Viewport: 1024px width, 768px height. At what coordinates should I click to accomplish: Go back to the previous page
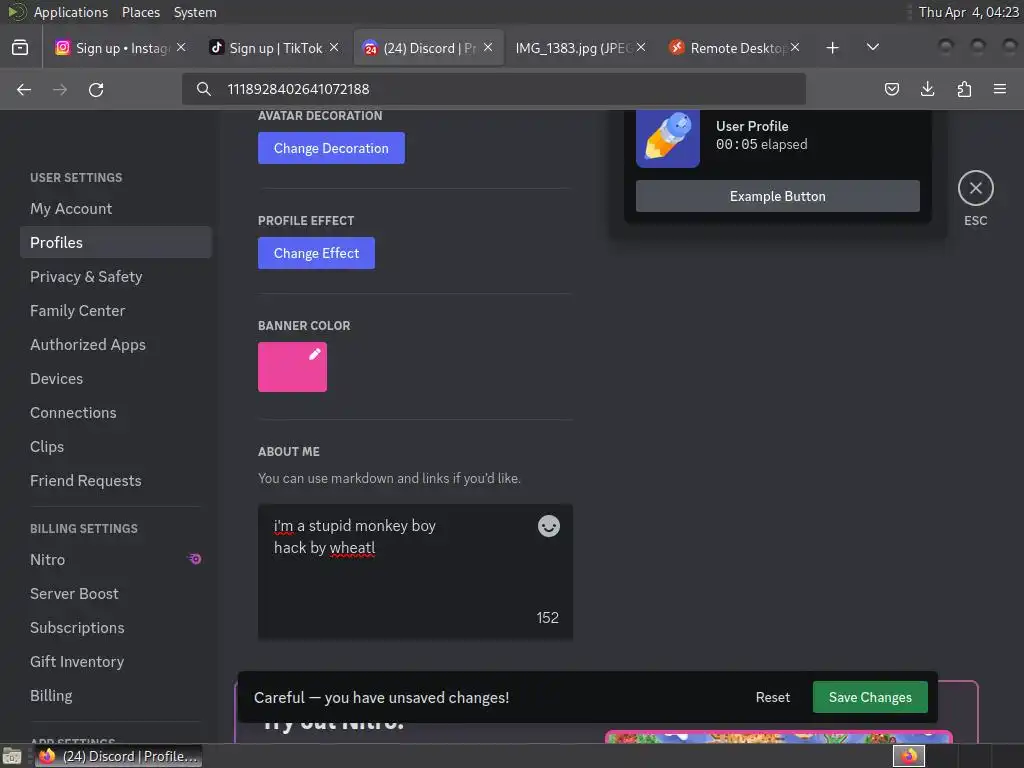tap(24, 89)
